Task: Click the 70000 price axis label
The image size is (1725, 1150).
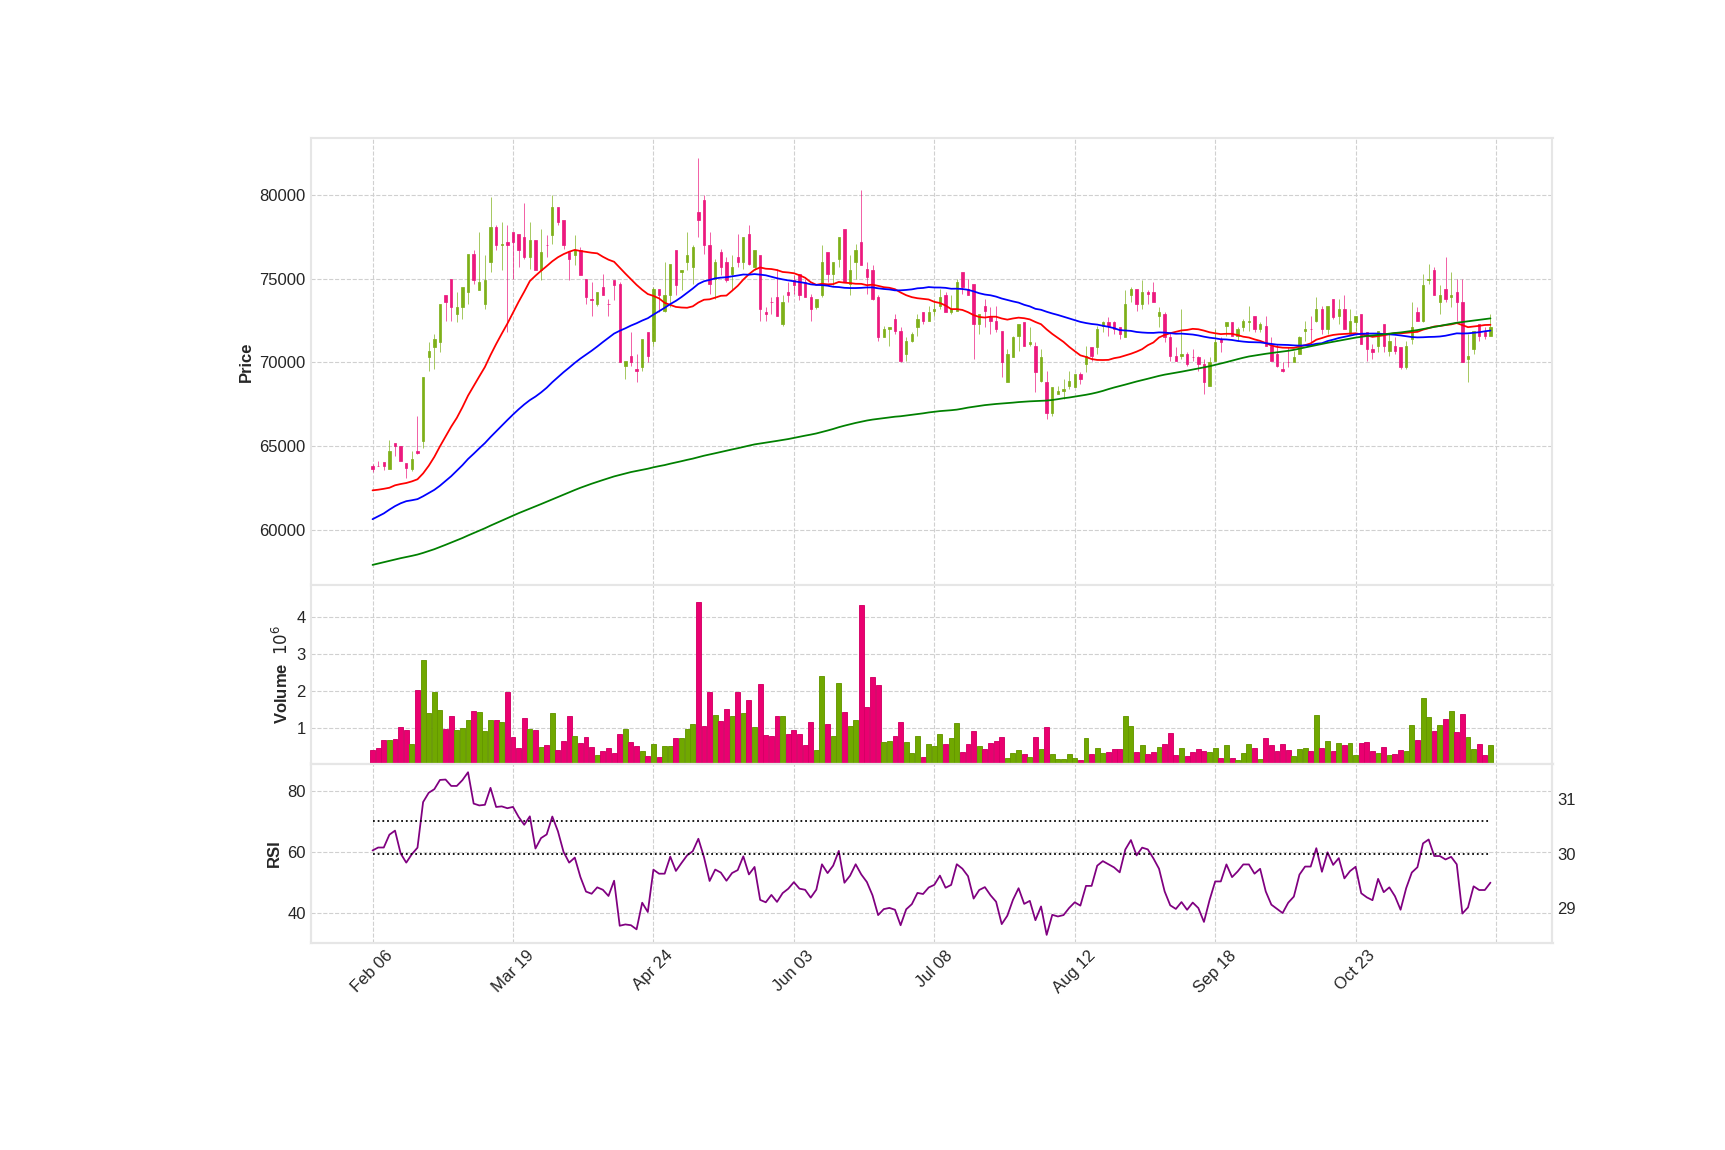Action: tap(282, 363)
